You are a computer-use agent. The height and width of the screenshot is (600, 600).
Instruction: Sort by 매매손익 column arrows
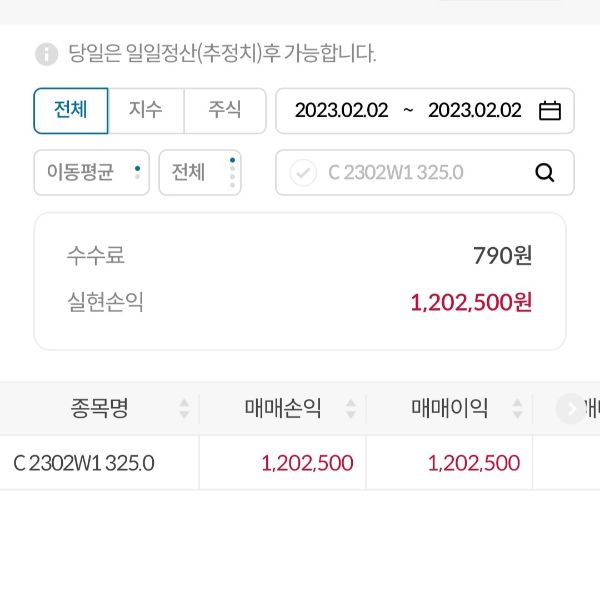(x=351, y=408)
